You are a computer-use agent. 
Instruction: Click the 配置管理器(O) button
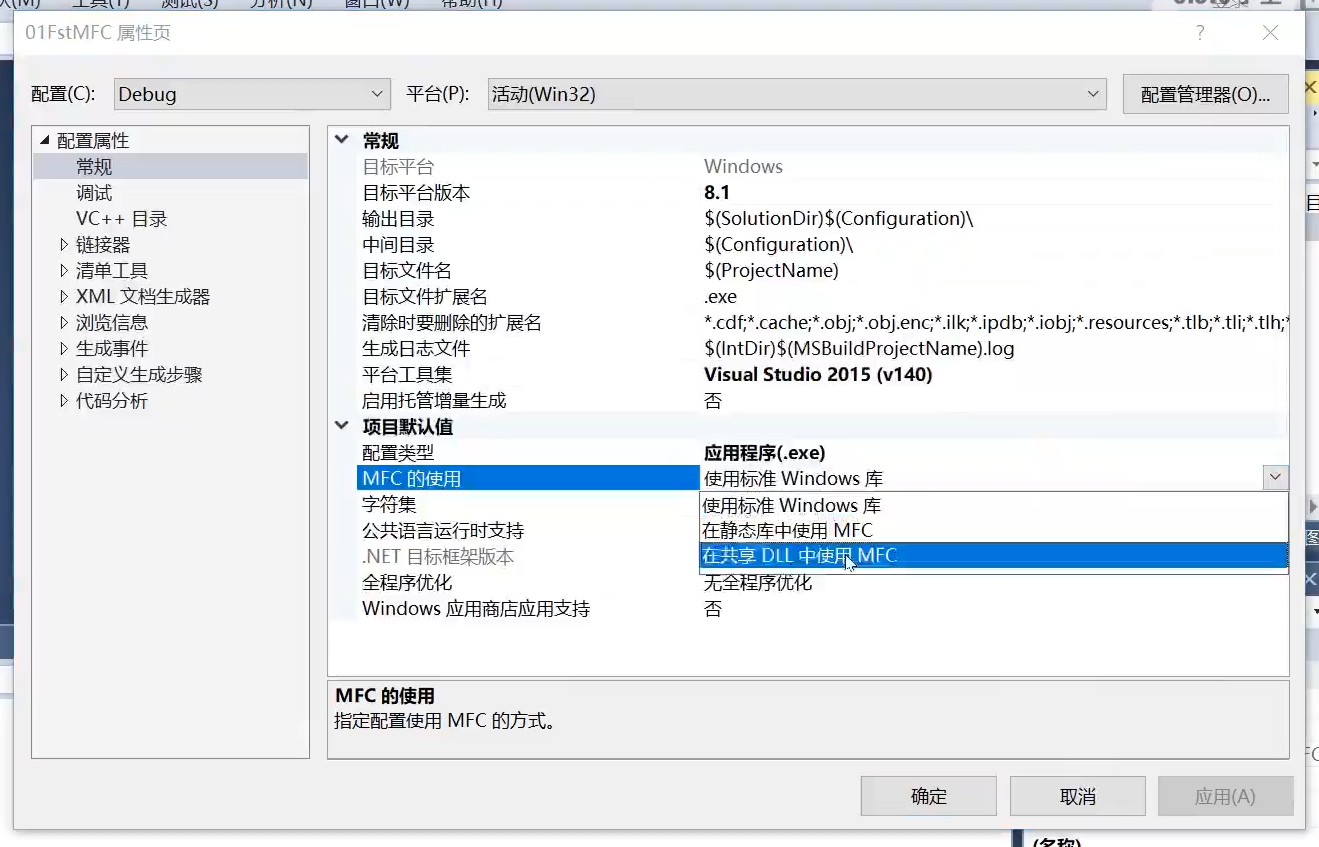pyautogui.click(x=1205, y=92)
